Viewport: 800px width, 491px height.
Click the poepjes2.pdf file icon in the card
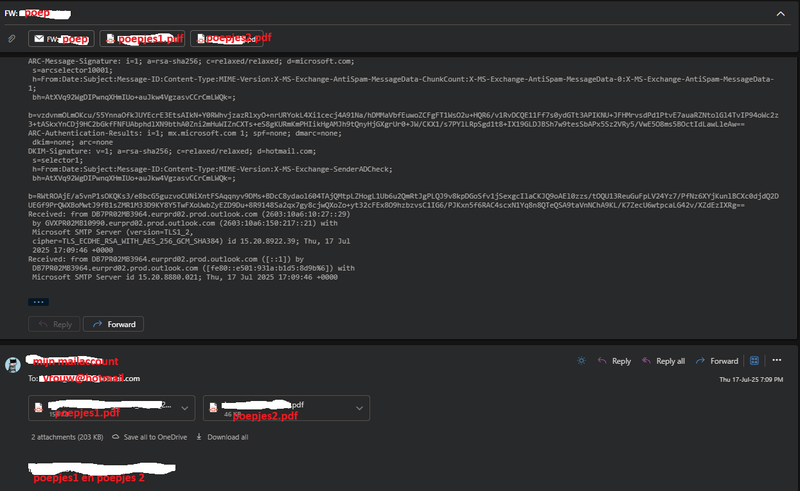pos(213,407)
